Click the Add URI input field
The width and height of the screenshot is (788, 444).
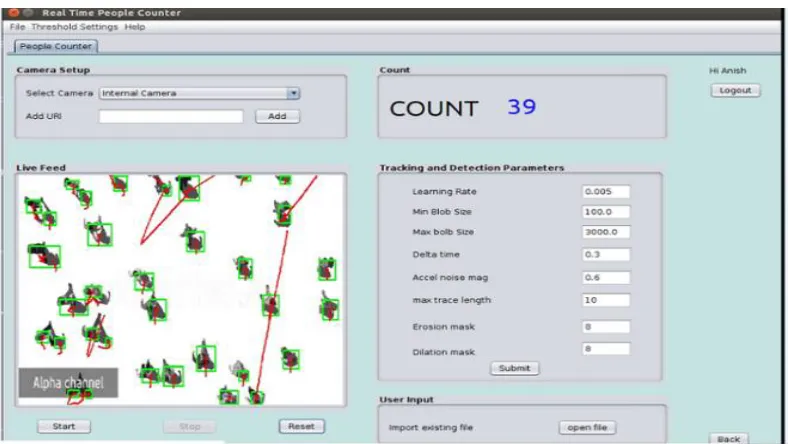click(171, 116)
